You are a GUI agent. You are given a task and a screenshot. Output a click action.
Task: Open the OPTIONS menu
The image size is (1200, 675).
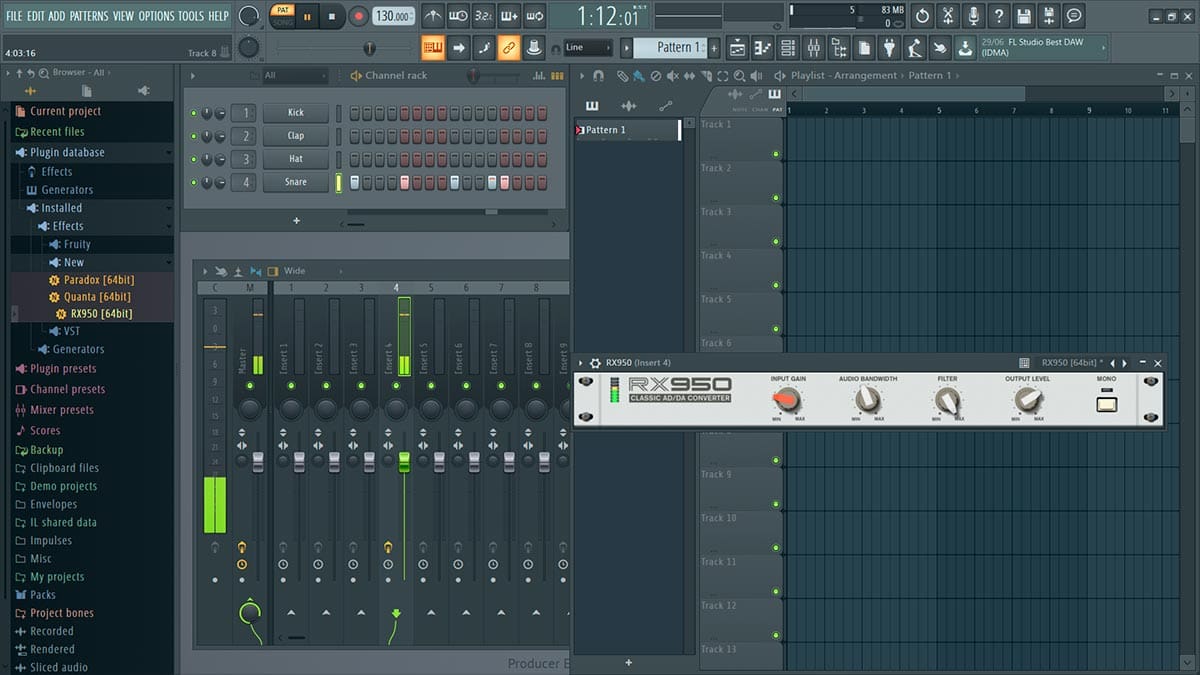pyautogui.click(x=156, y=16)
